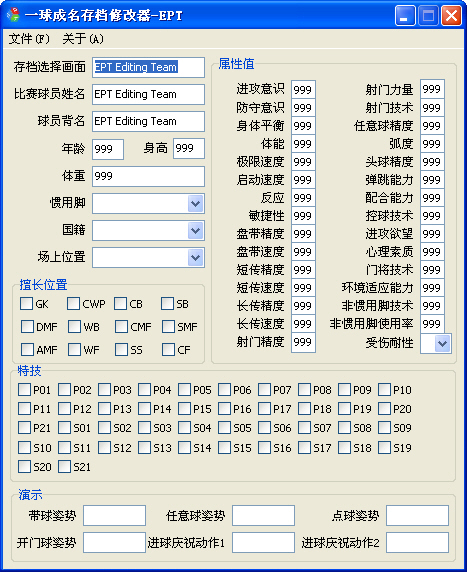467x572 pixels.
Task: Select the 盘带精度 value field
Action: 303,233
